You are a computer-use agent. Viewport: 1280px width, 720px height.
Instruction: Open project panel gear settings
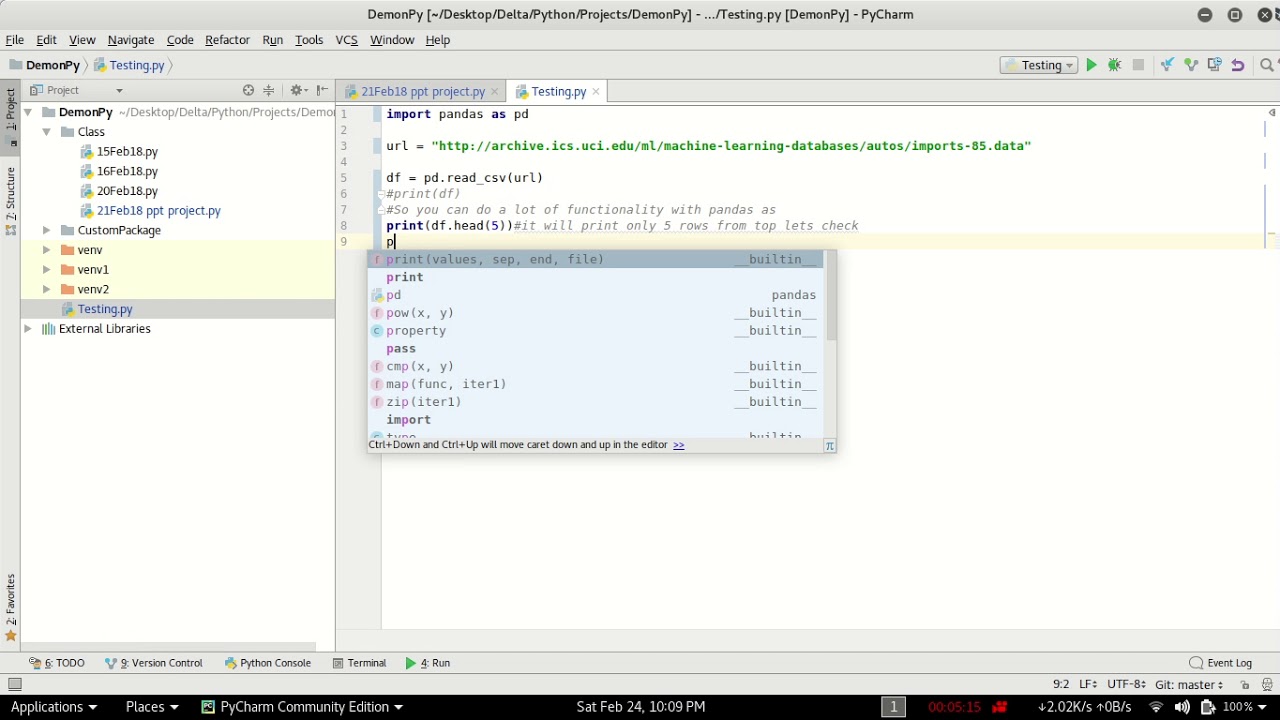coord(298,90)
